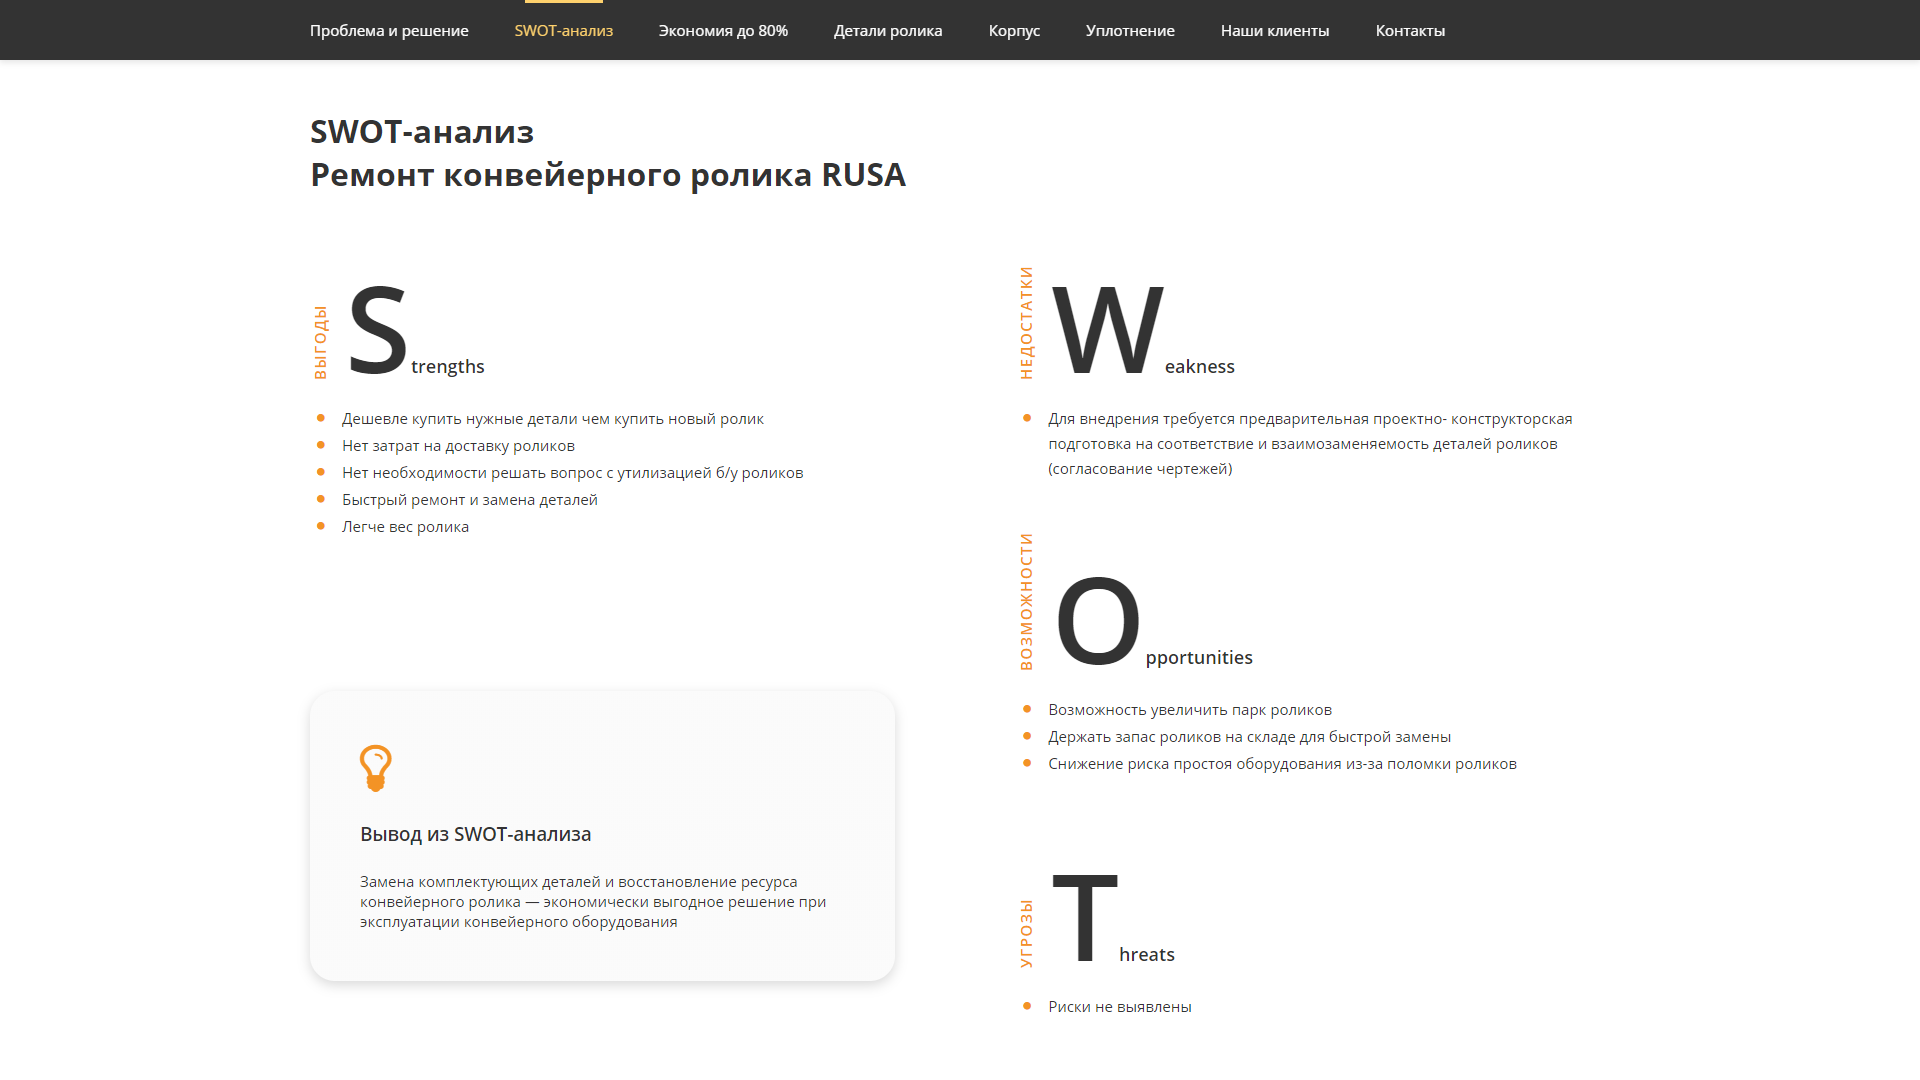Click the large letter S of Strengths
This screenshot has height=1080, width=1920.
point(377,330)
